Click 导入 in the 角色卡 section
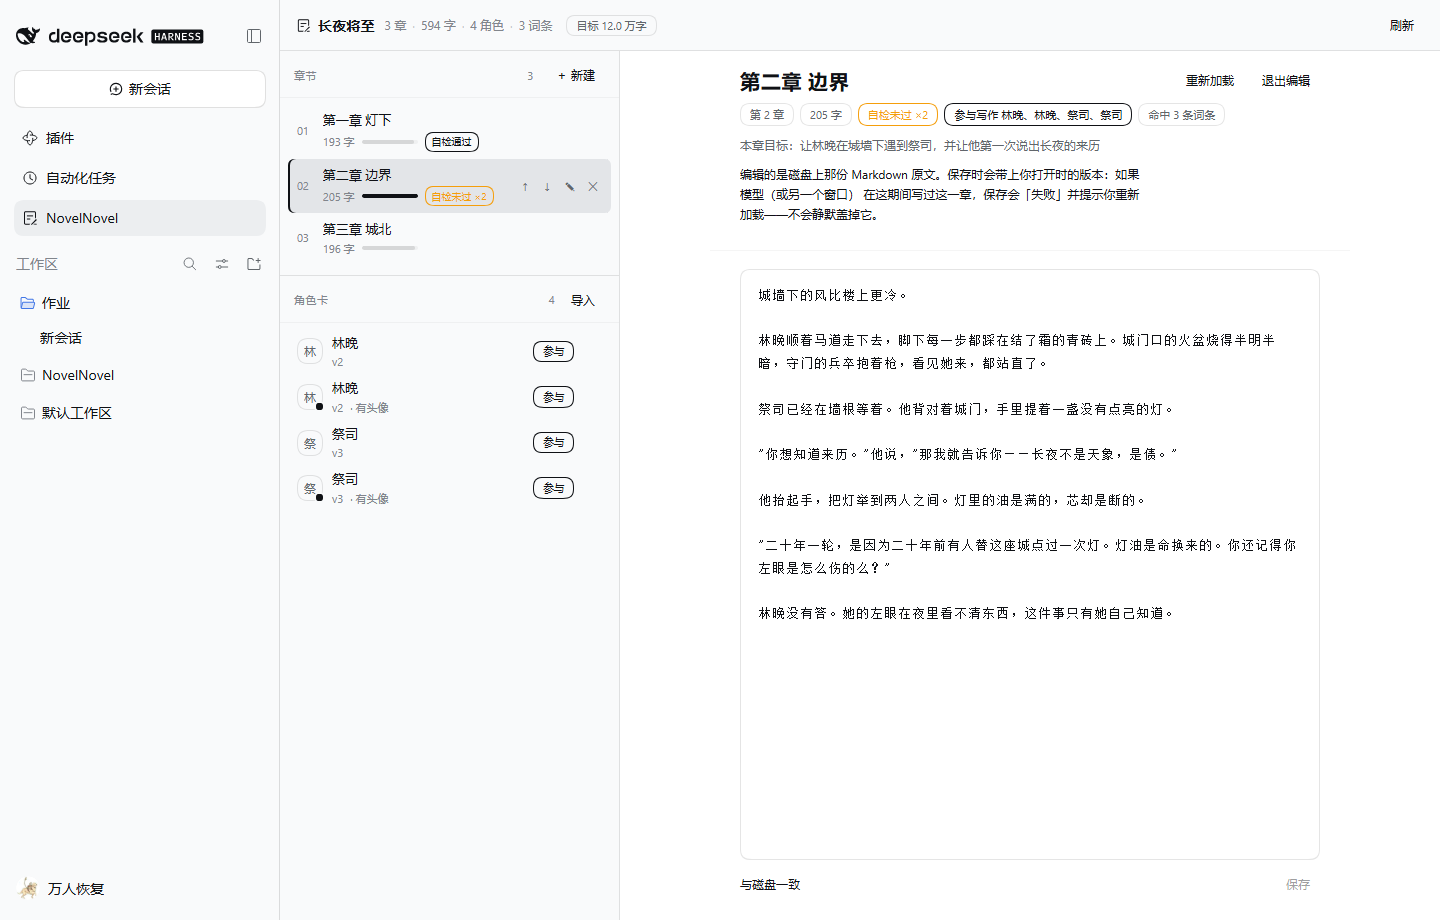 click(x=582, y=301)
